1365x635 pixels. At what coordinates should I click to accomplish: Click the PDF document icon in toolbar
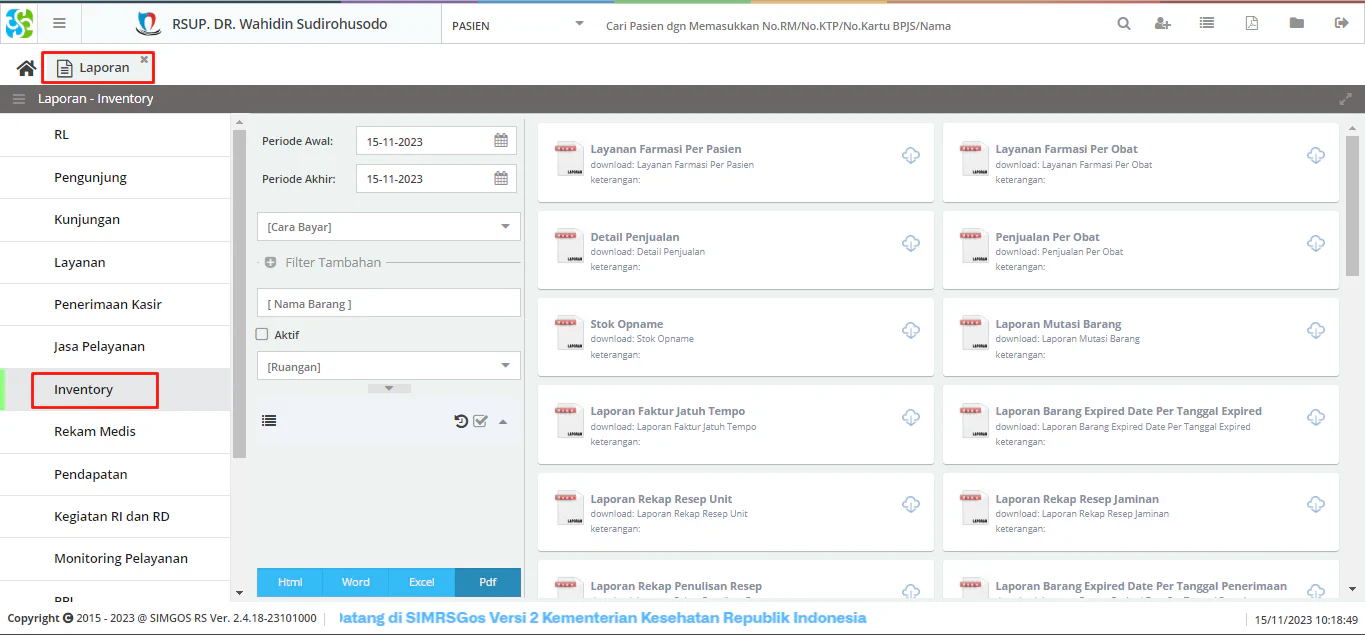click(x=1252, y=23)
